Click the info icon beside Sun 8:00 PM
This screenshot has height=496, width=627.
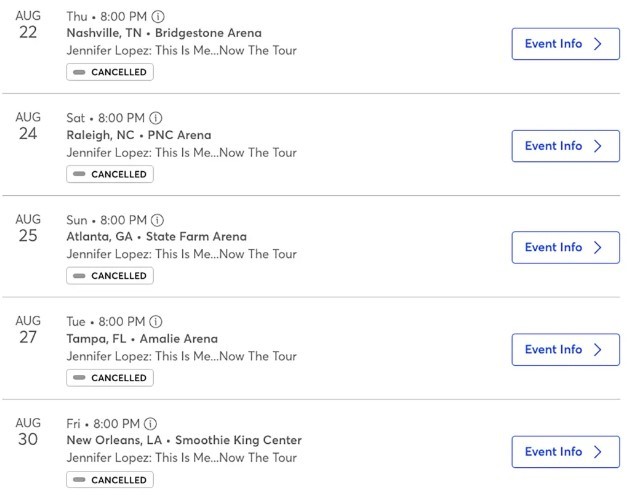coord(158,220)
